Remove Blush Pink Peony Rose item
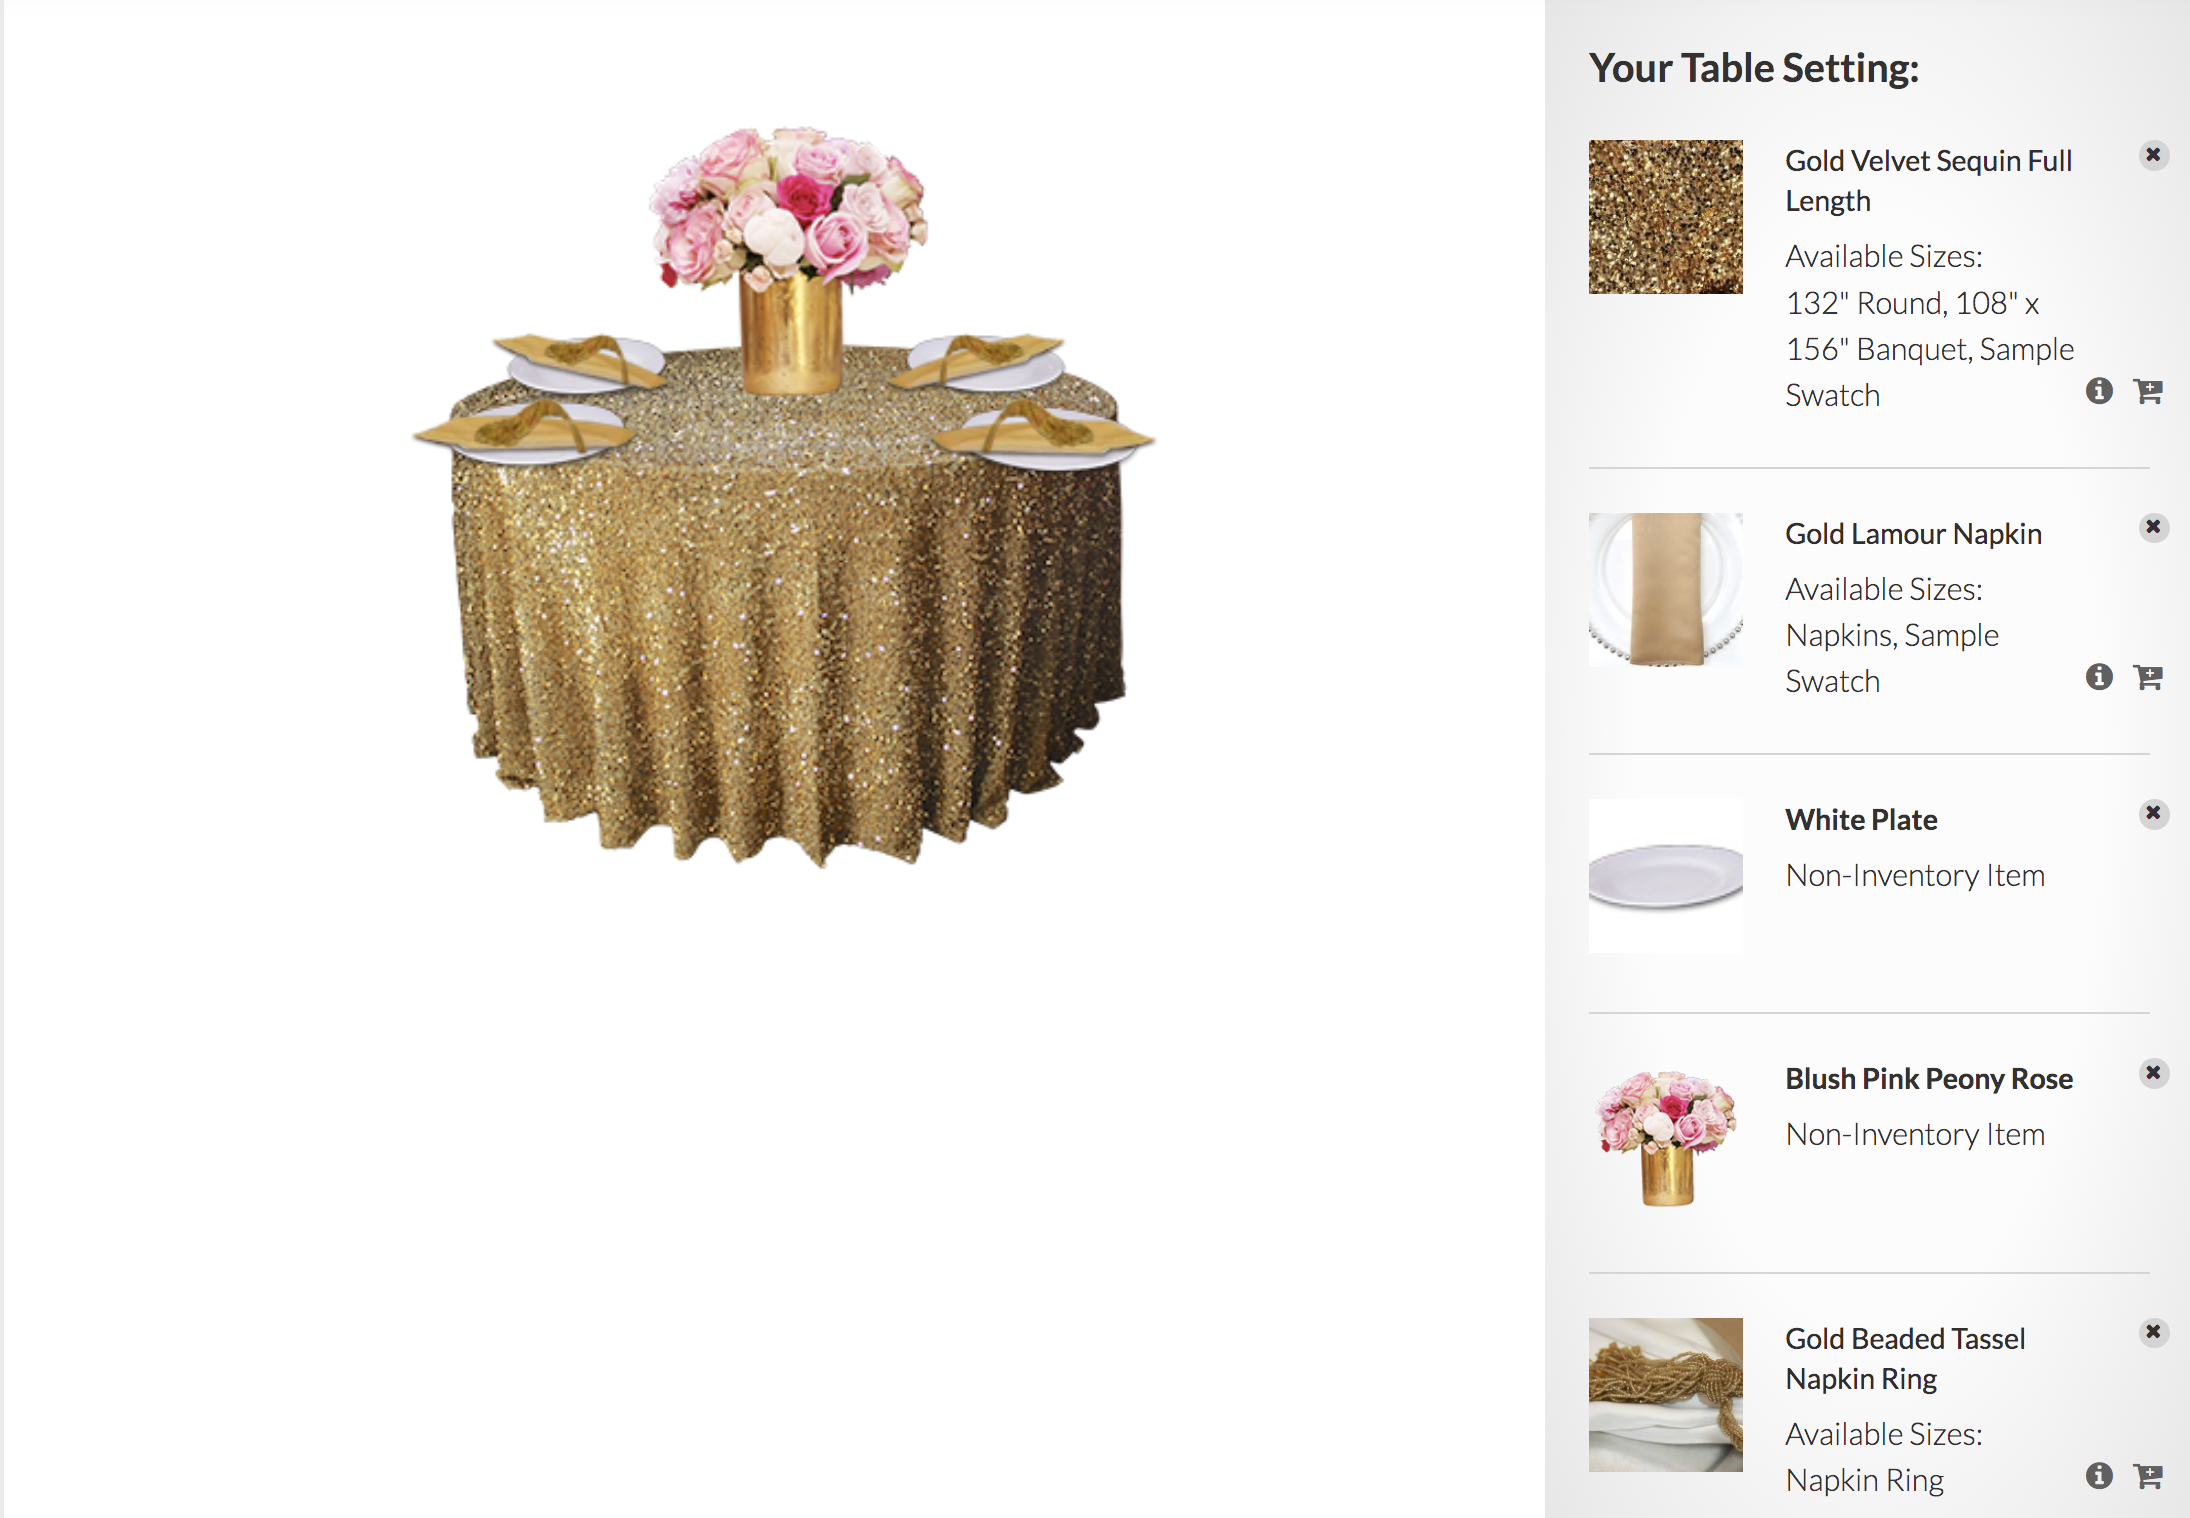This screenshot has height=1518, width=2190. click(2153, 1073)
